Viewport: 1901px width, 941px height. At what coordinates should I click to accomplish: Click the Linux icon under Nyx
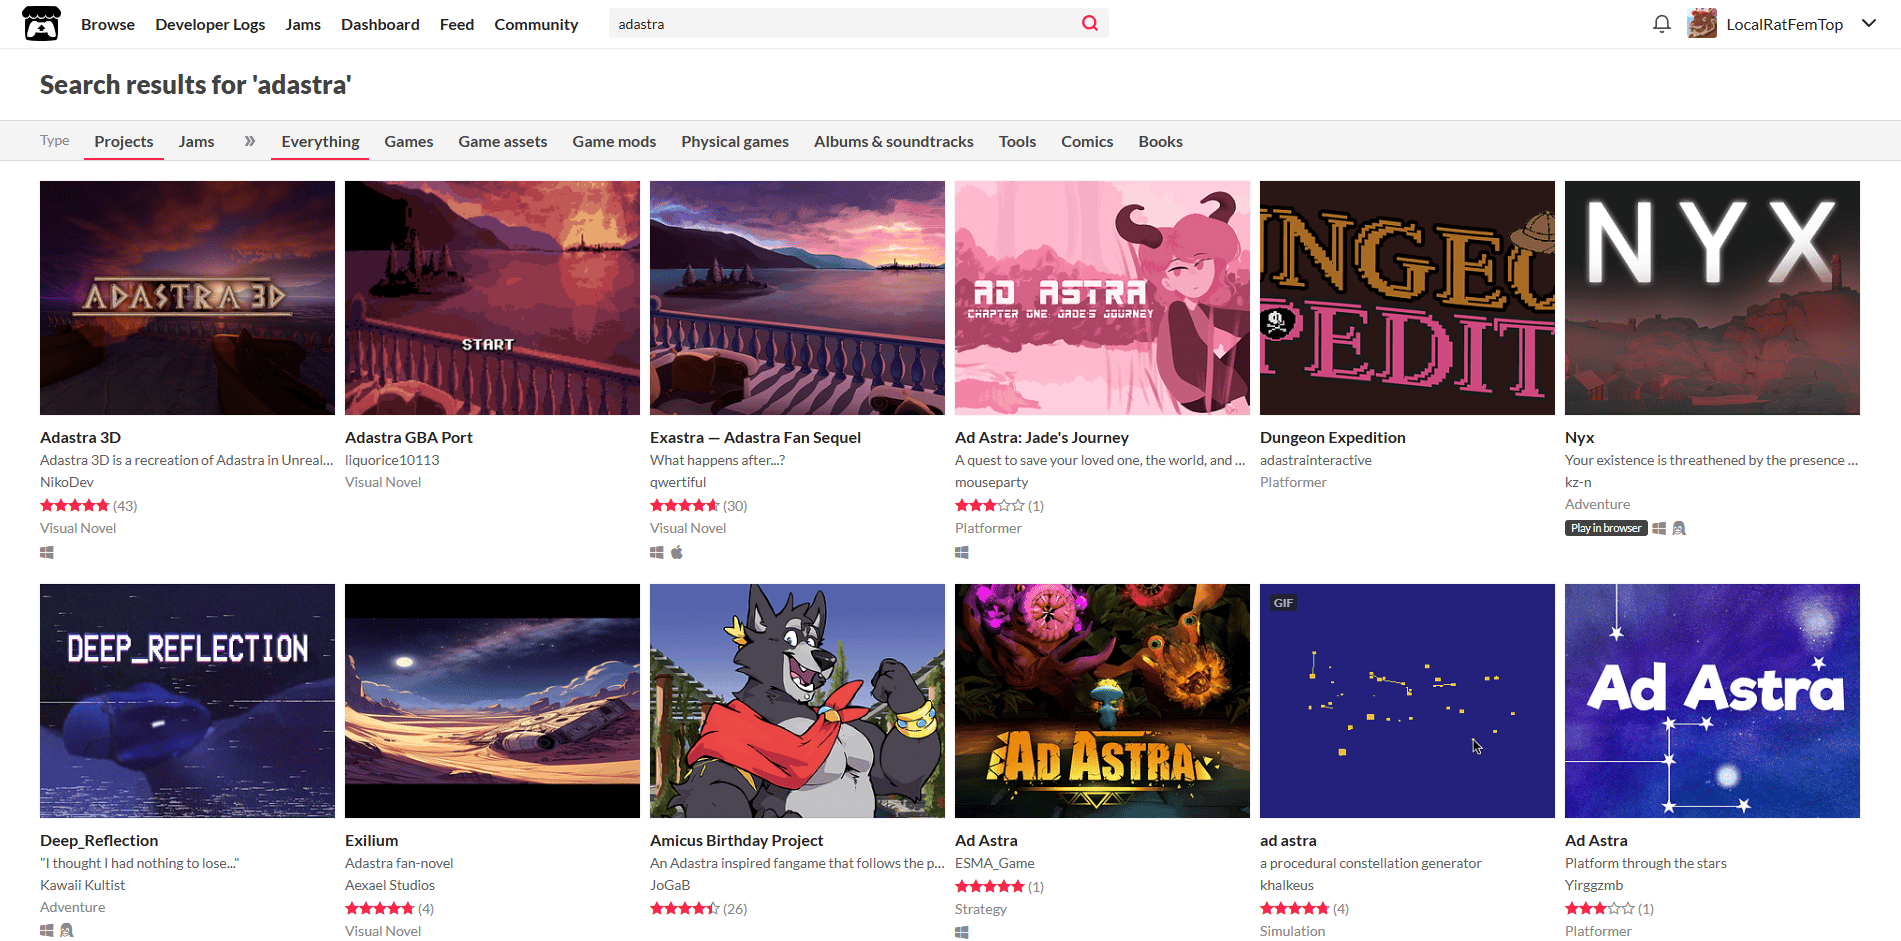point(1679,528)
